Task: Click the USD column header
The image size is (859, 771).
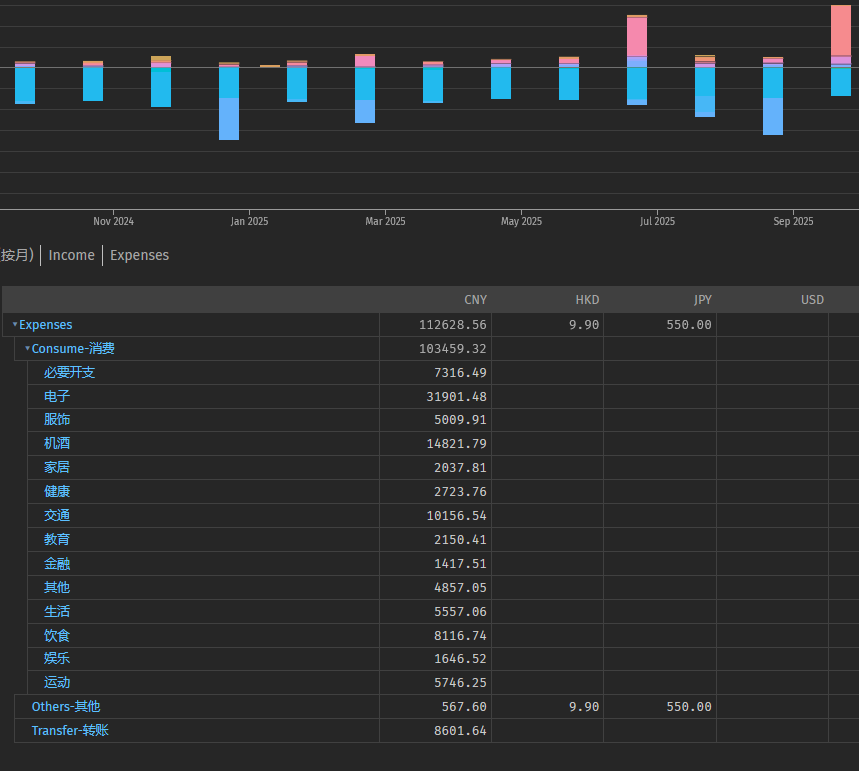Action: (x=812, y=300)
